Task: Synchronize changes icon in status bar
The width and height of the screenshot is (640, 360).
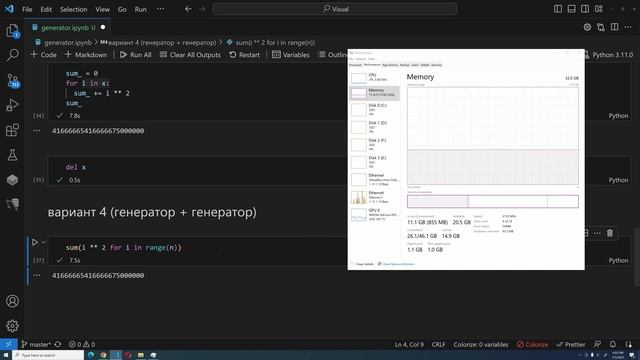Action: (58, 344)
